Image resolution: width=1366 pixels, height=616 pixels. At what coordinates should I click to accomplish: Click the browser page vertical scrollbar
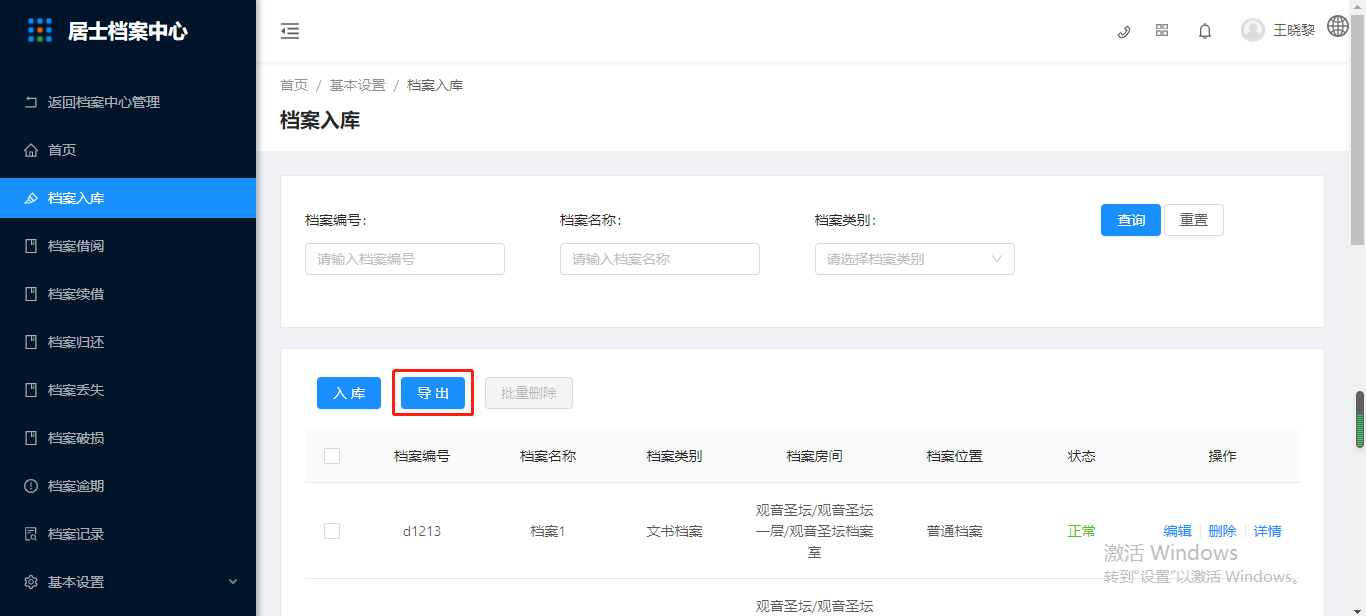coord(1357,130)
